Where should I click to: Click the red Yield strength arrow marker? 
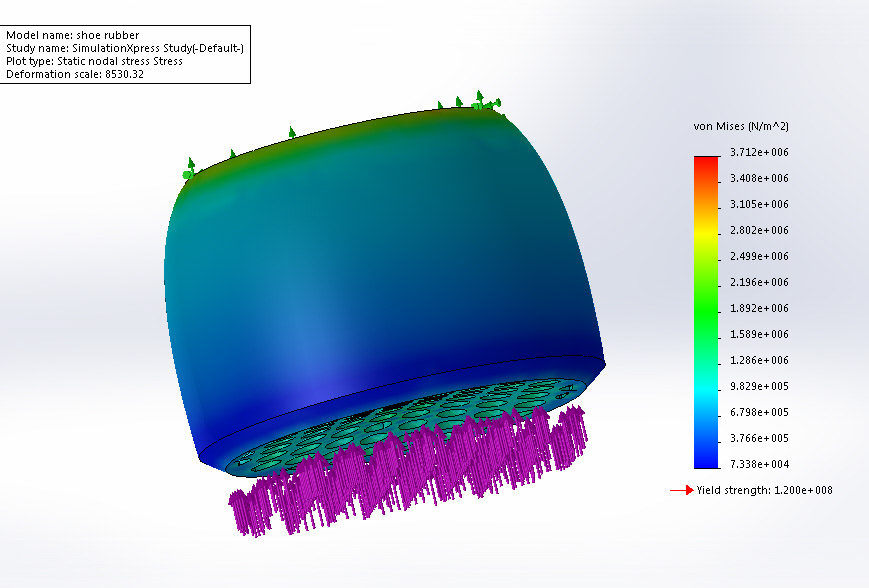tap(682, 490)
